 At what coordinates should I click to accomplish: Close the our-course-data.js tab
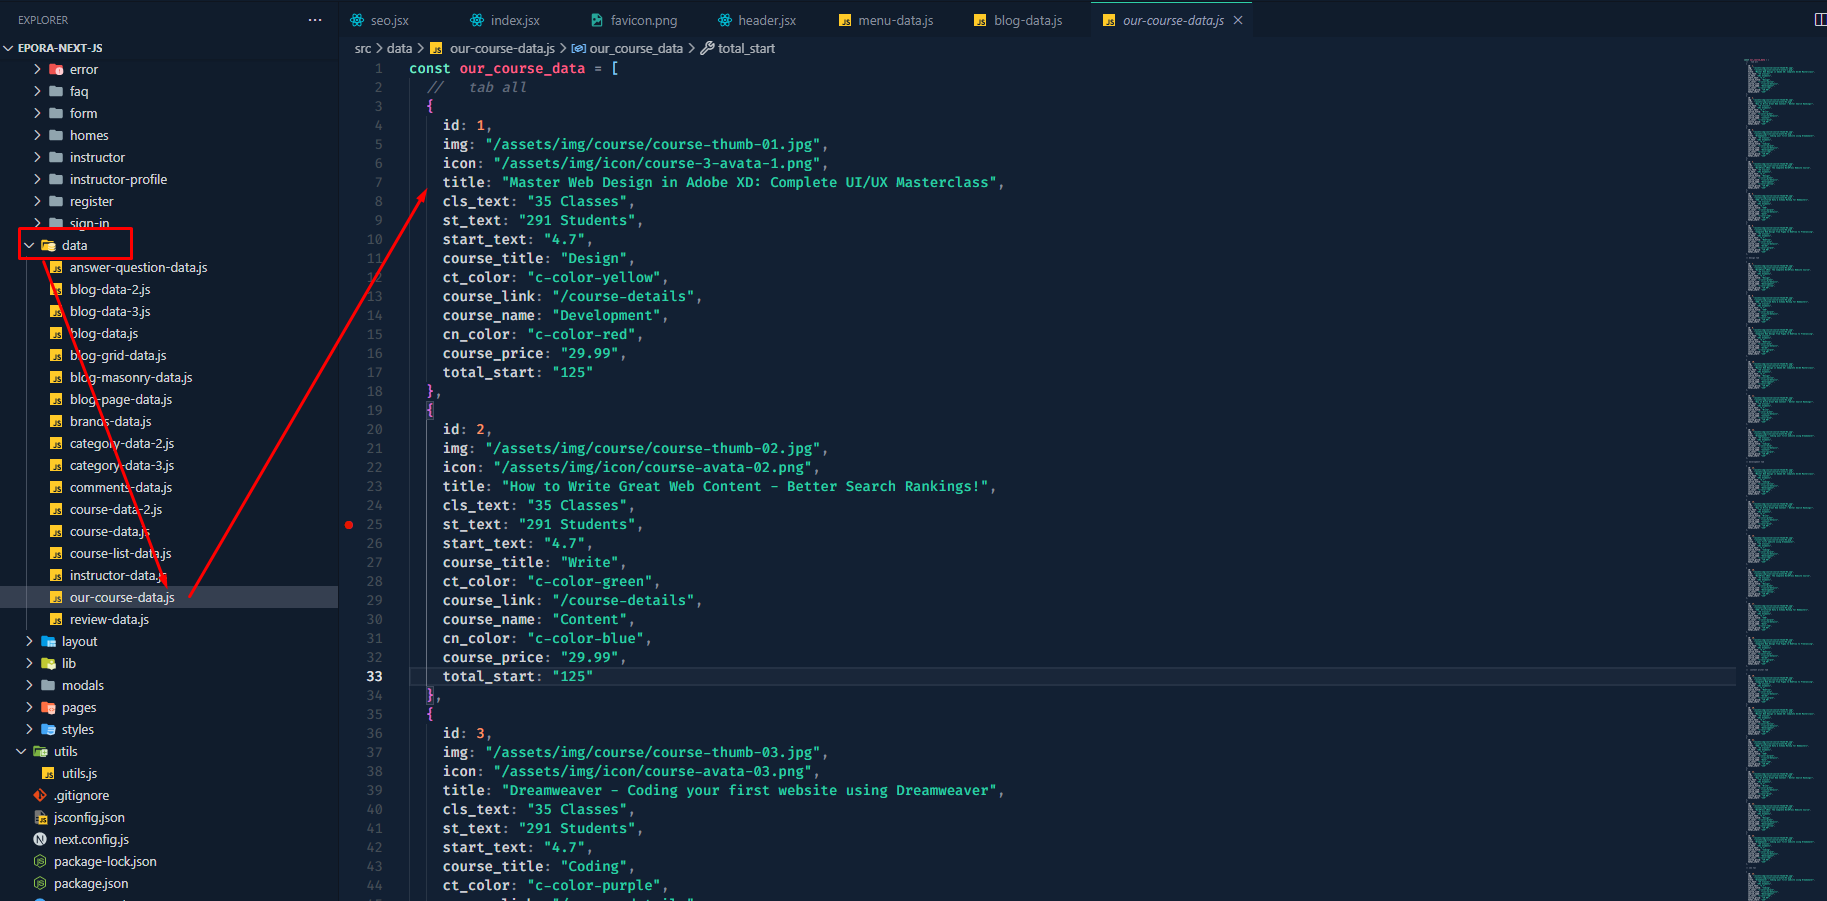pos(1238,20)
